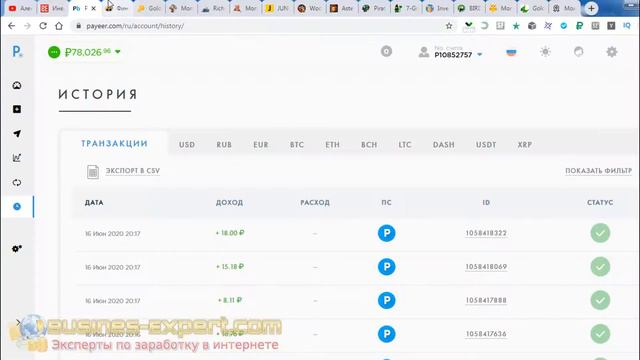Click Payeer icon in +18.00 ₽ row
640x360 pixels.
tap(387, 233)
